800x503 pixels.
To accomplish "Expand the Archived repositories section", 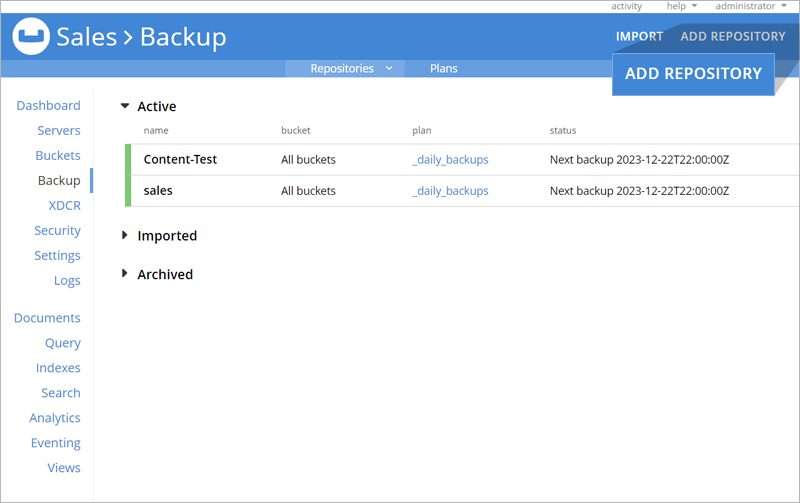I will coord(124,273).
